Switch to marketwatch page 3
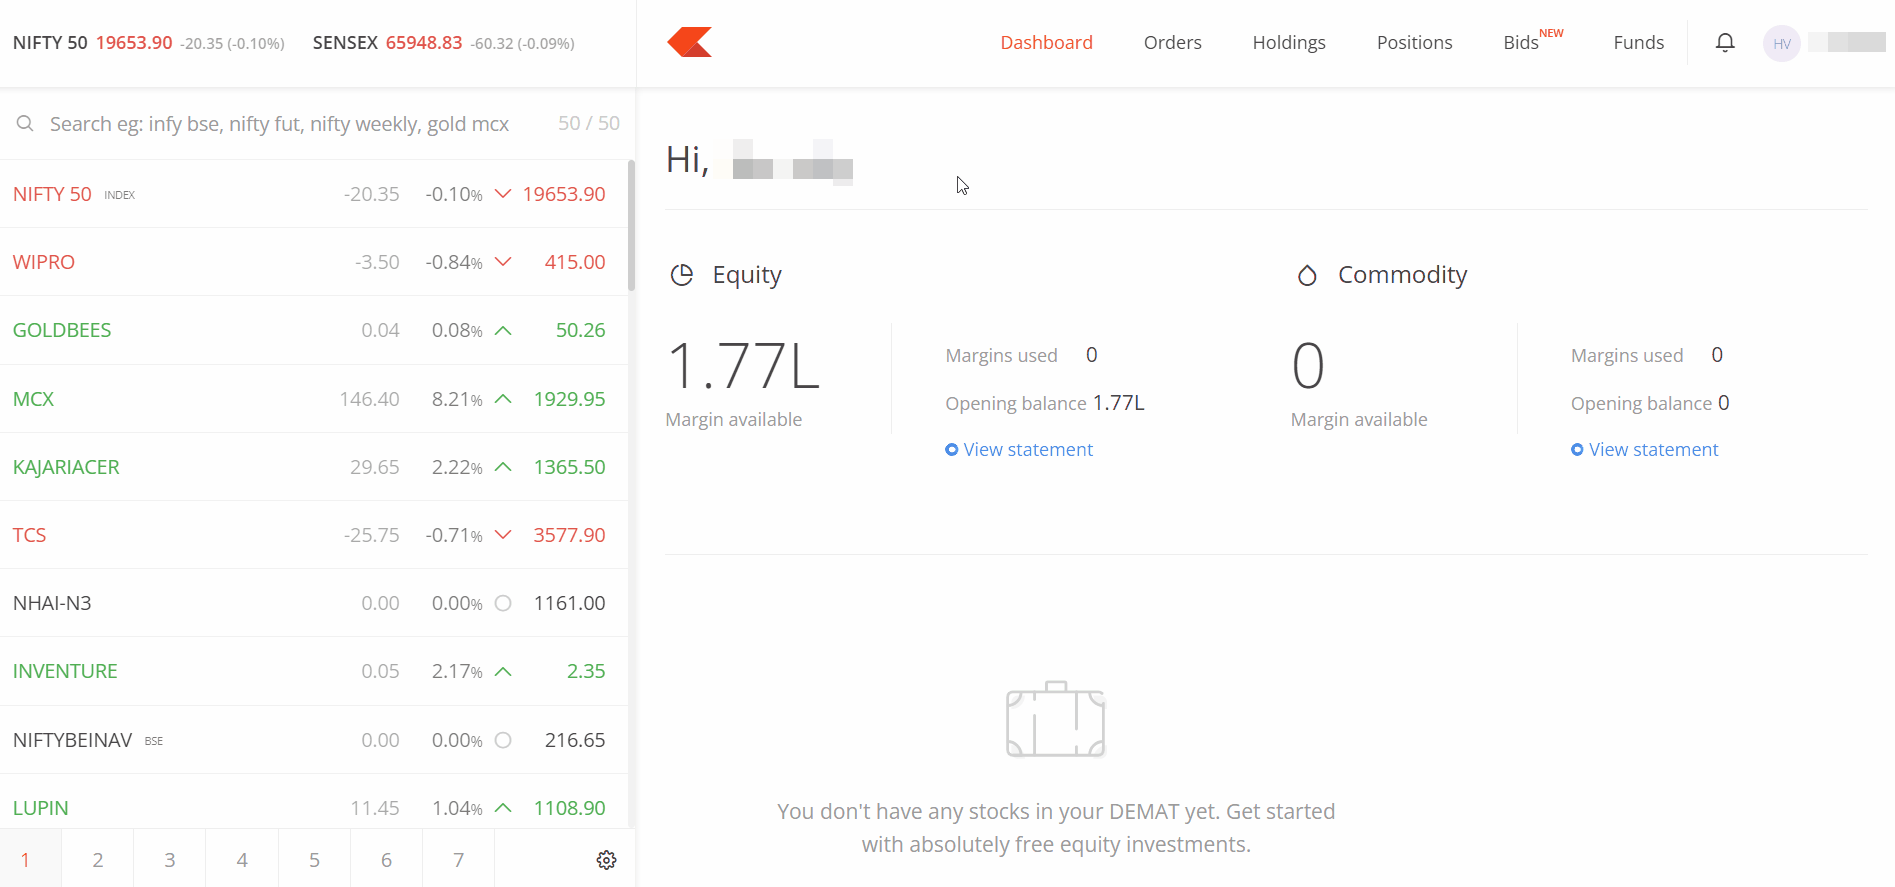The height and width of the screenshot is (887, 1895). point(170,859)
